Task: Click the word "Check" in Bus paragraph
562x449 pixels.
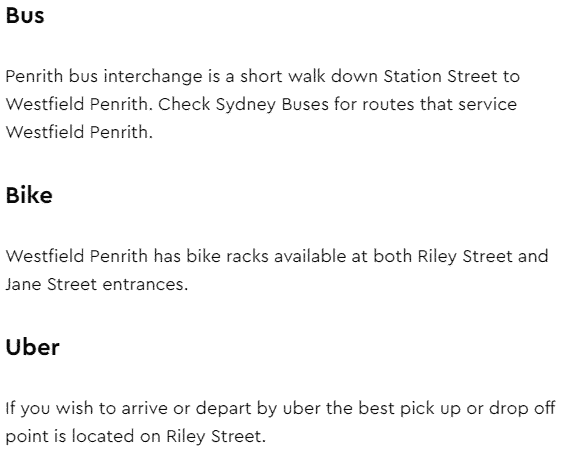Action: tap(184, 104)
